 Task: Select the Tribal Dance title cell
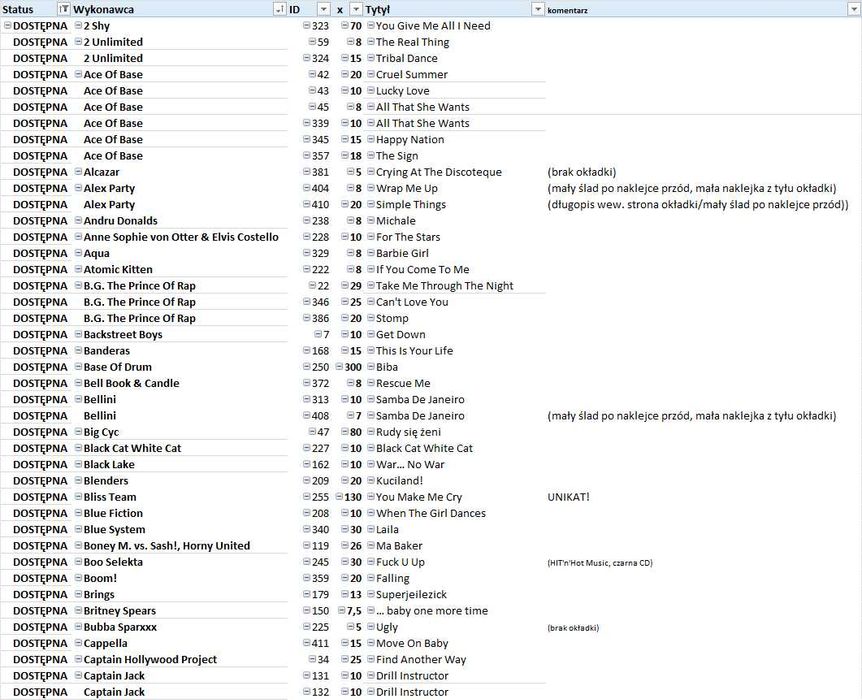(407, 58)
